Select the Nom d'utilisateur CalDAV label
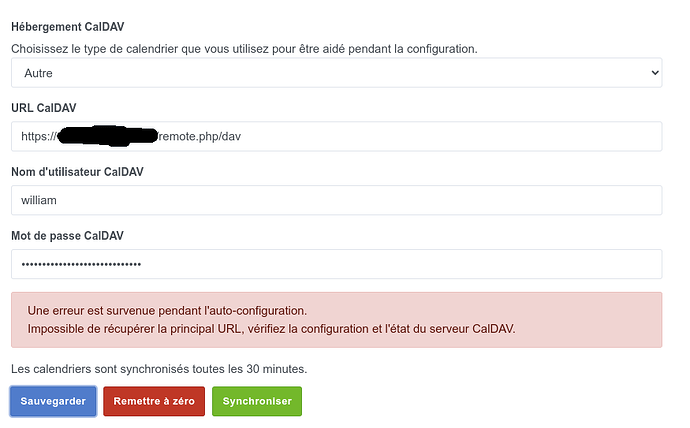690x428 pixels. click(x=77, y=172)
